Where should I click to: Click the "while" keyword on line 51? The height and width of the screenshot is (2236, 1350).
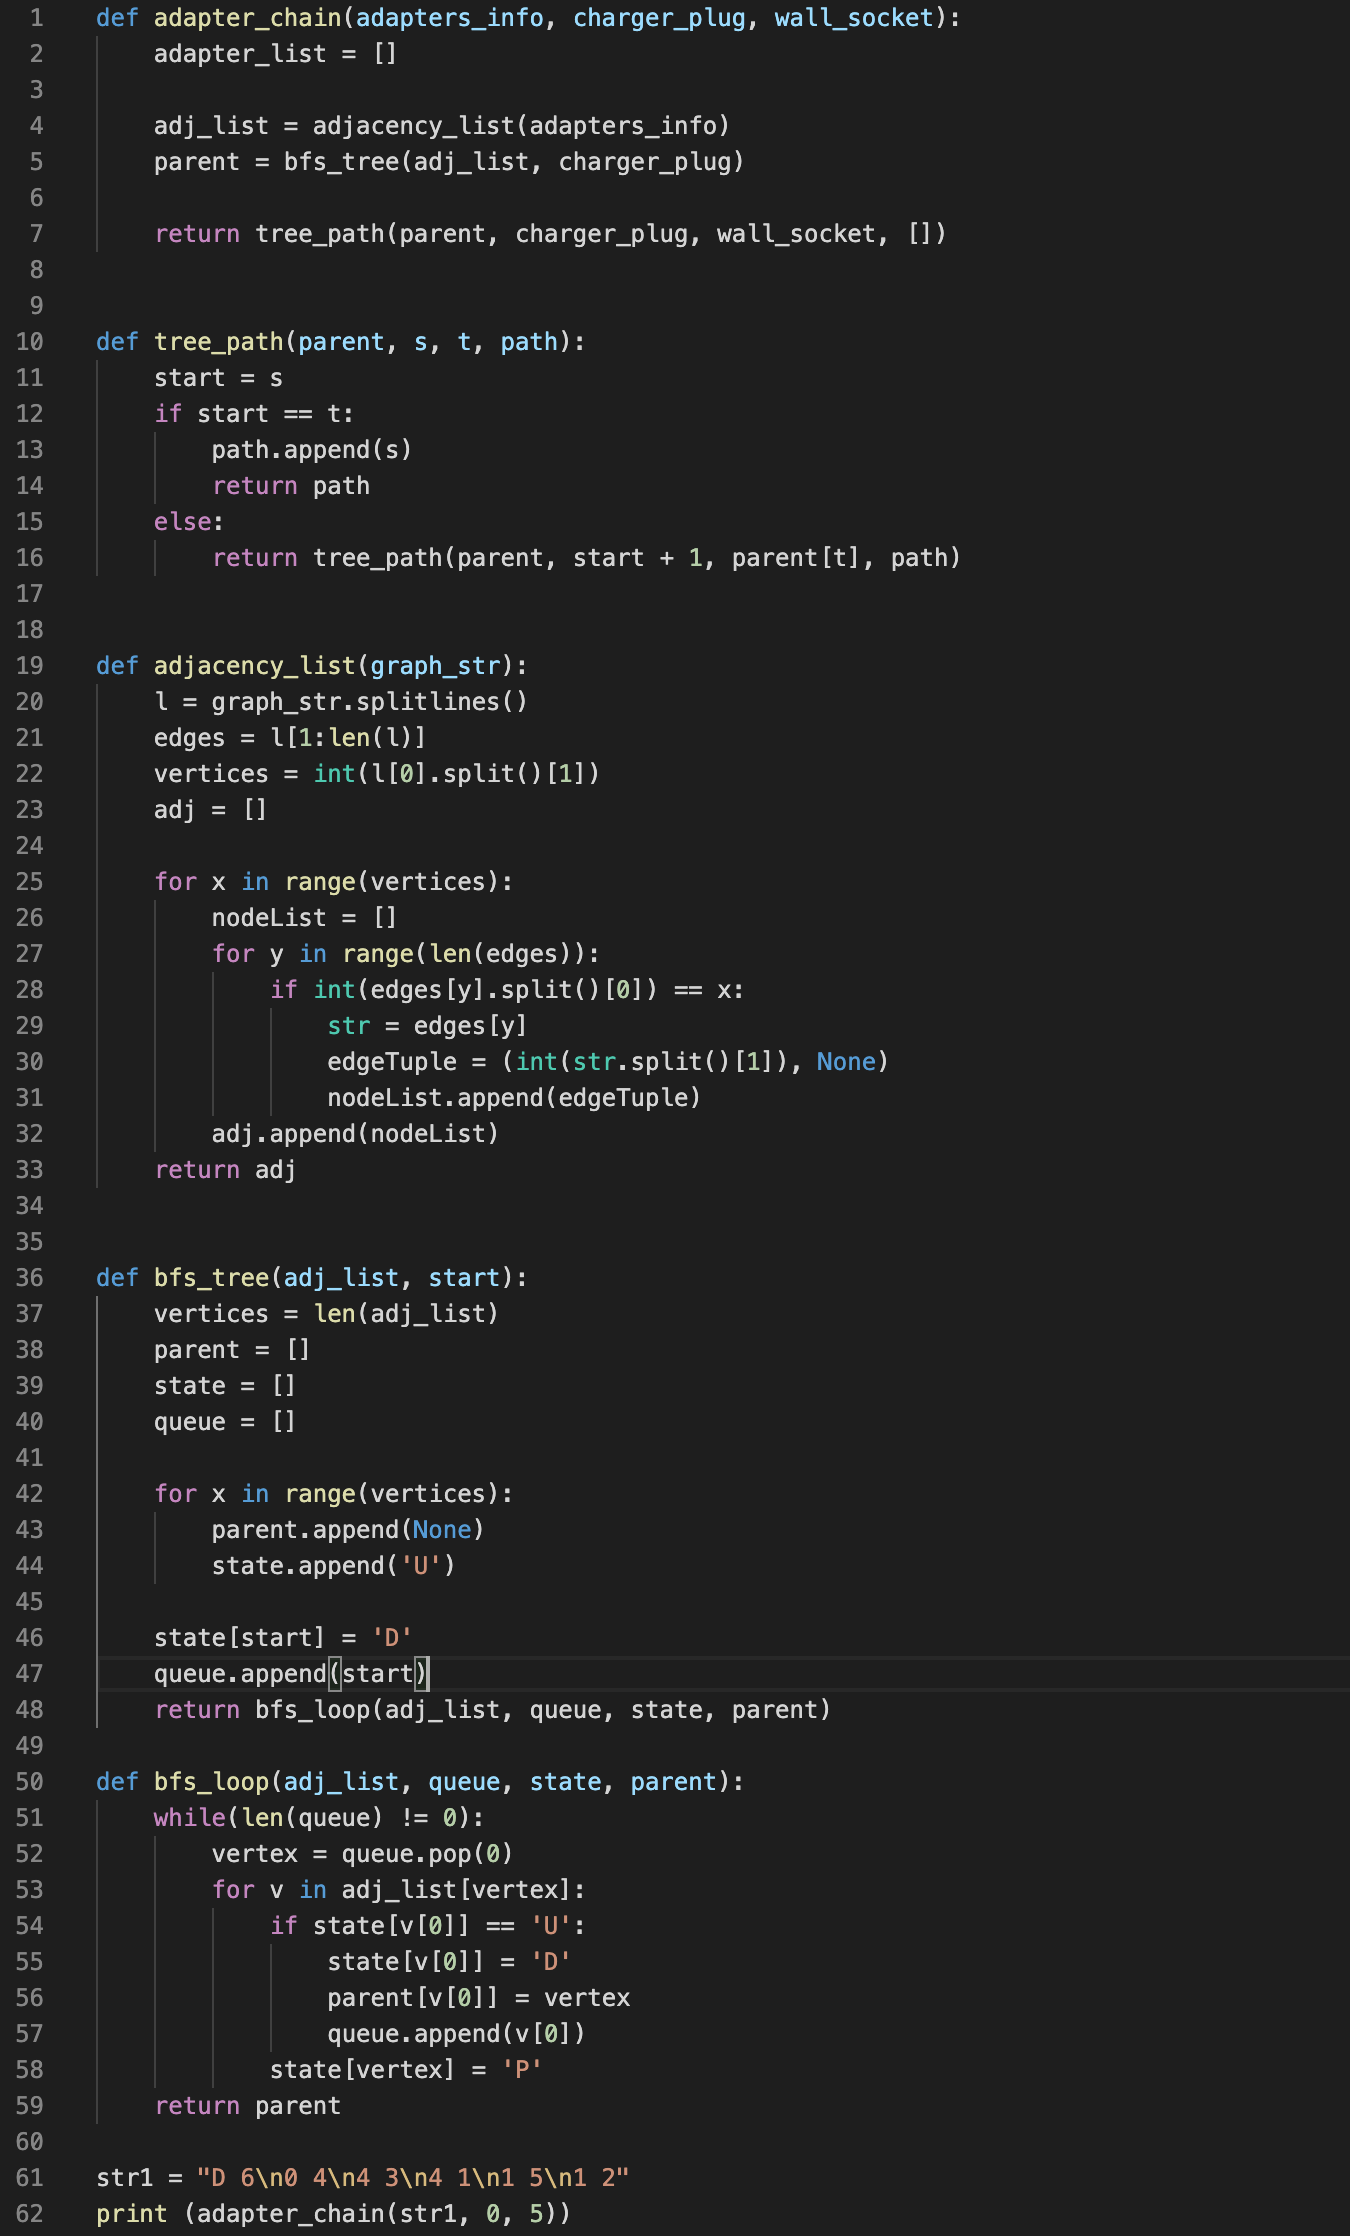(190, 1818)
